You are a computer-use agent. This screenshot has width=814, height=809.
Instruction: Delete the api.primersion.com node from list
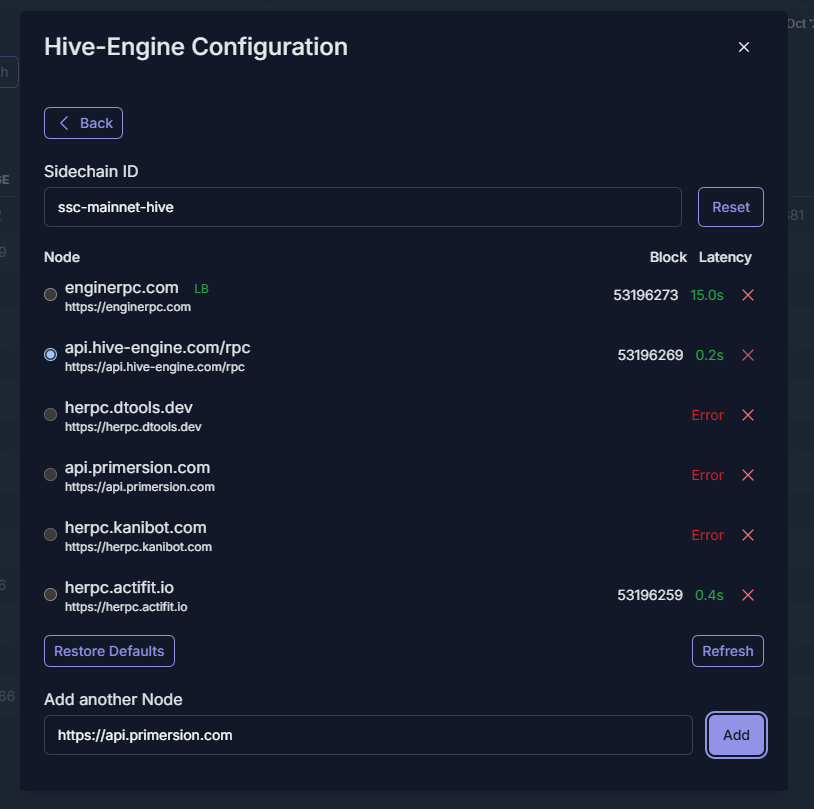click(x=747, y=475)
